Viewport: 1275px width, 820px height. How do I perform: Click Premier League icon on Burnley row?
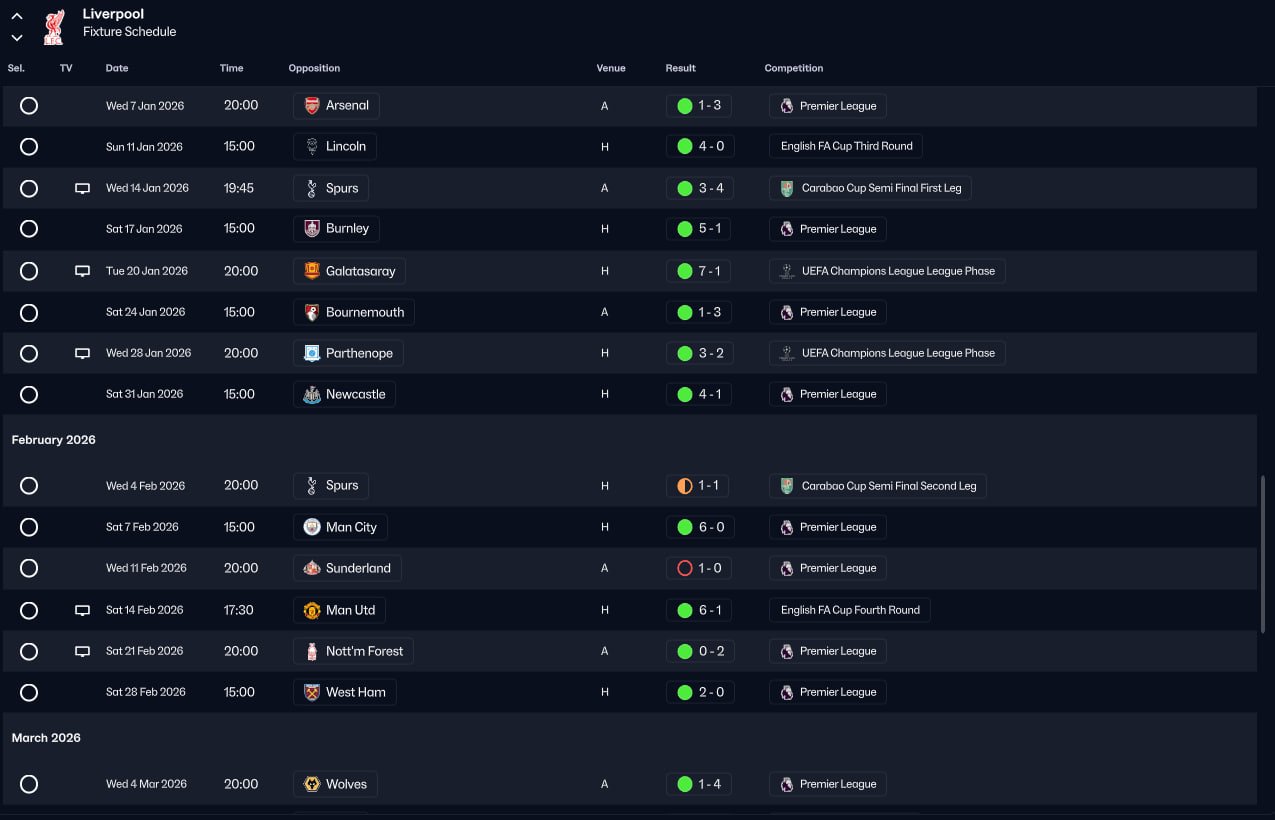pos(787,229)
